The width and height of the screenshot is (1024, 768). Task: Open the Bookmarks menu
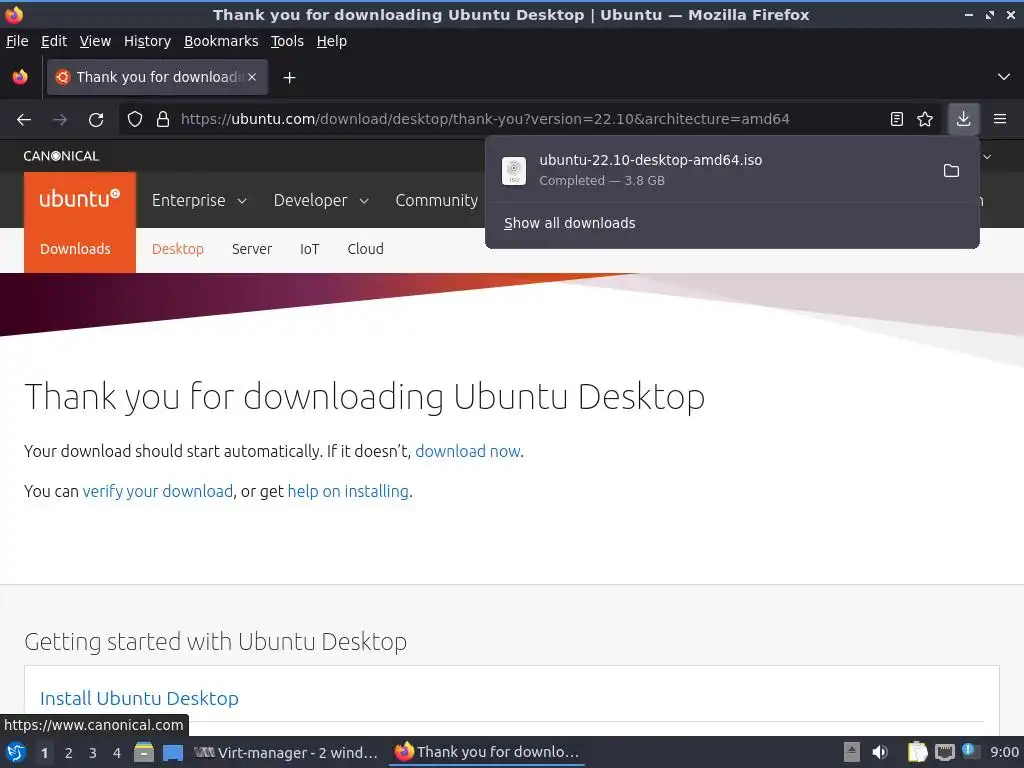[x=221, y=41]
